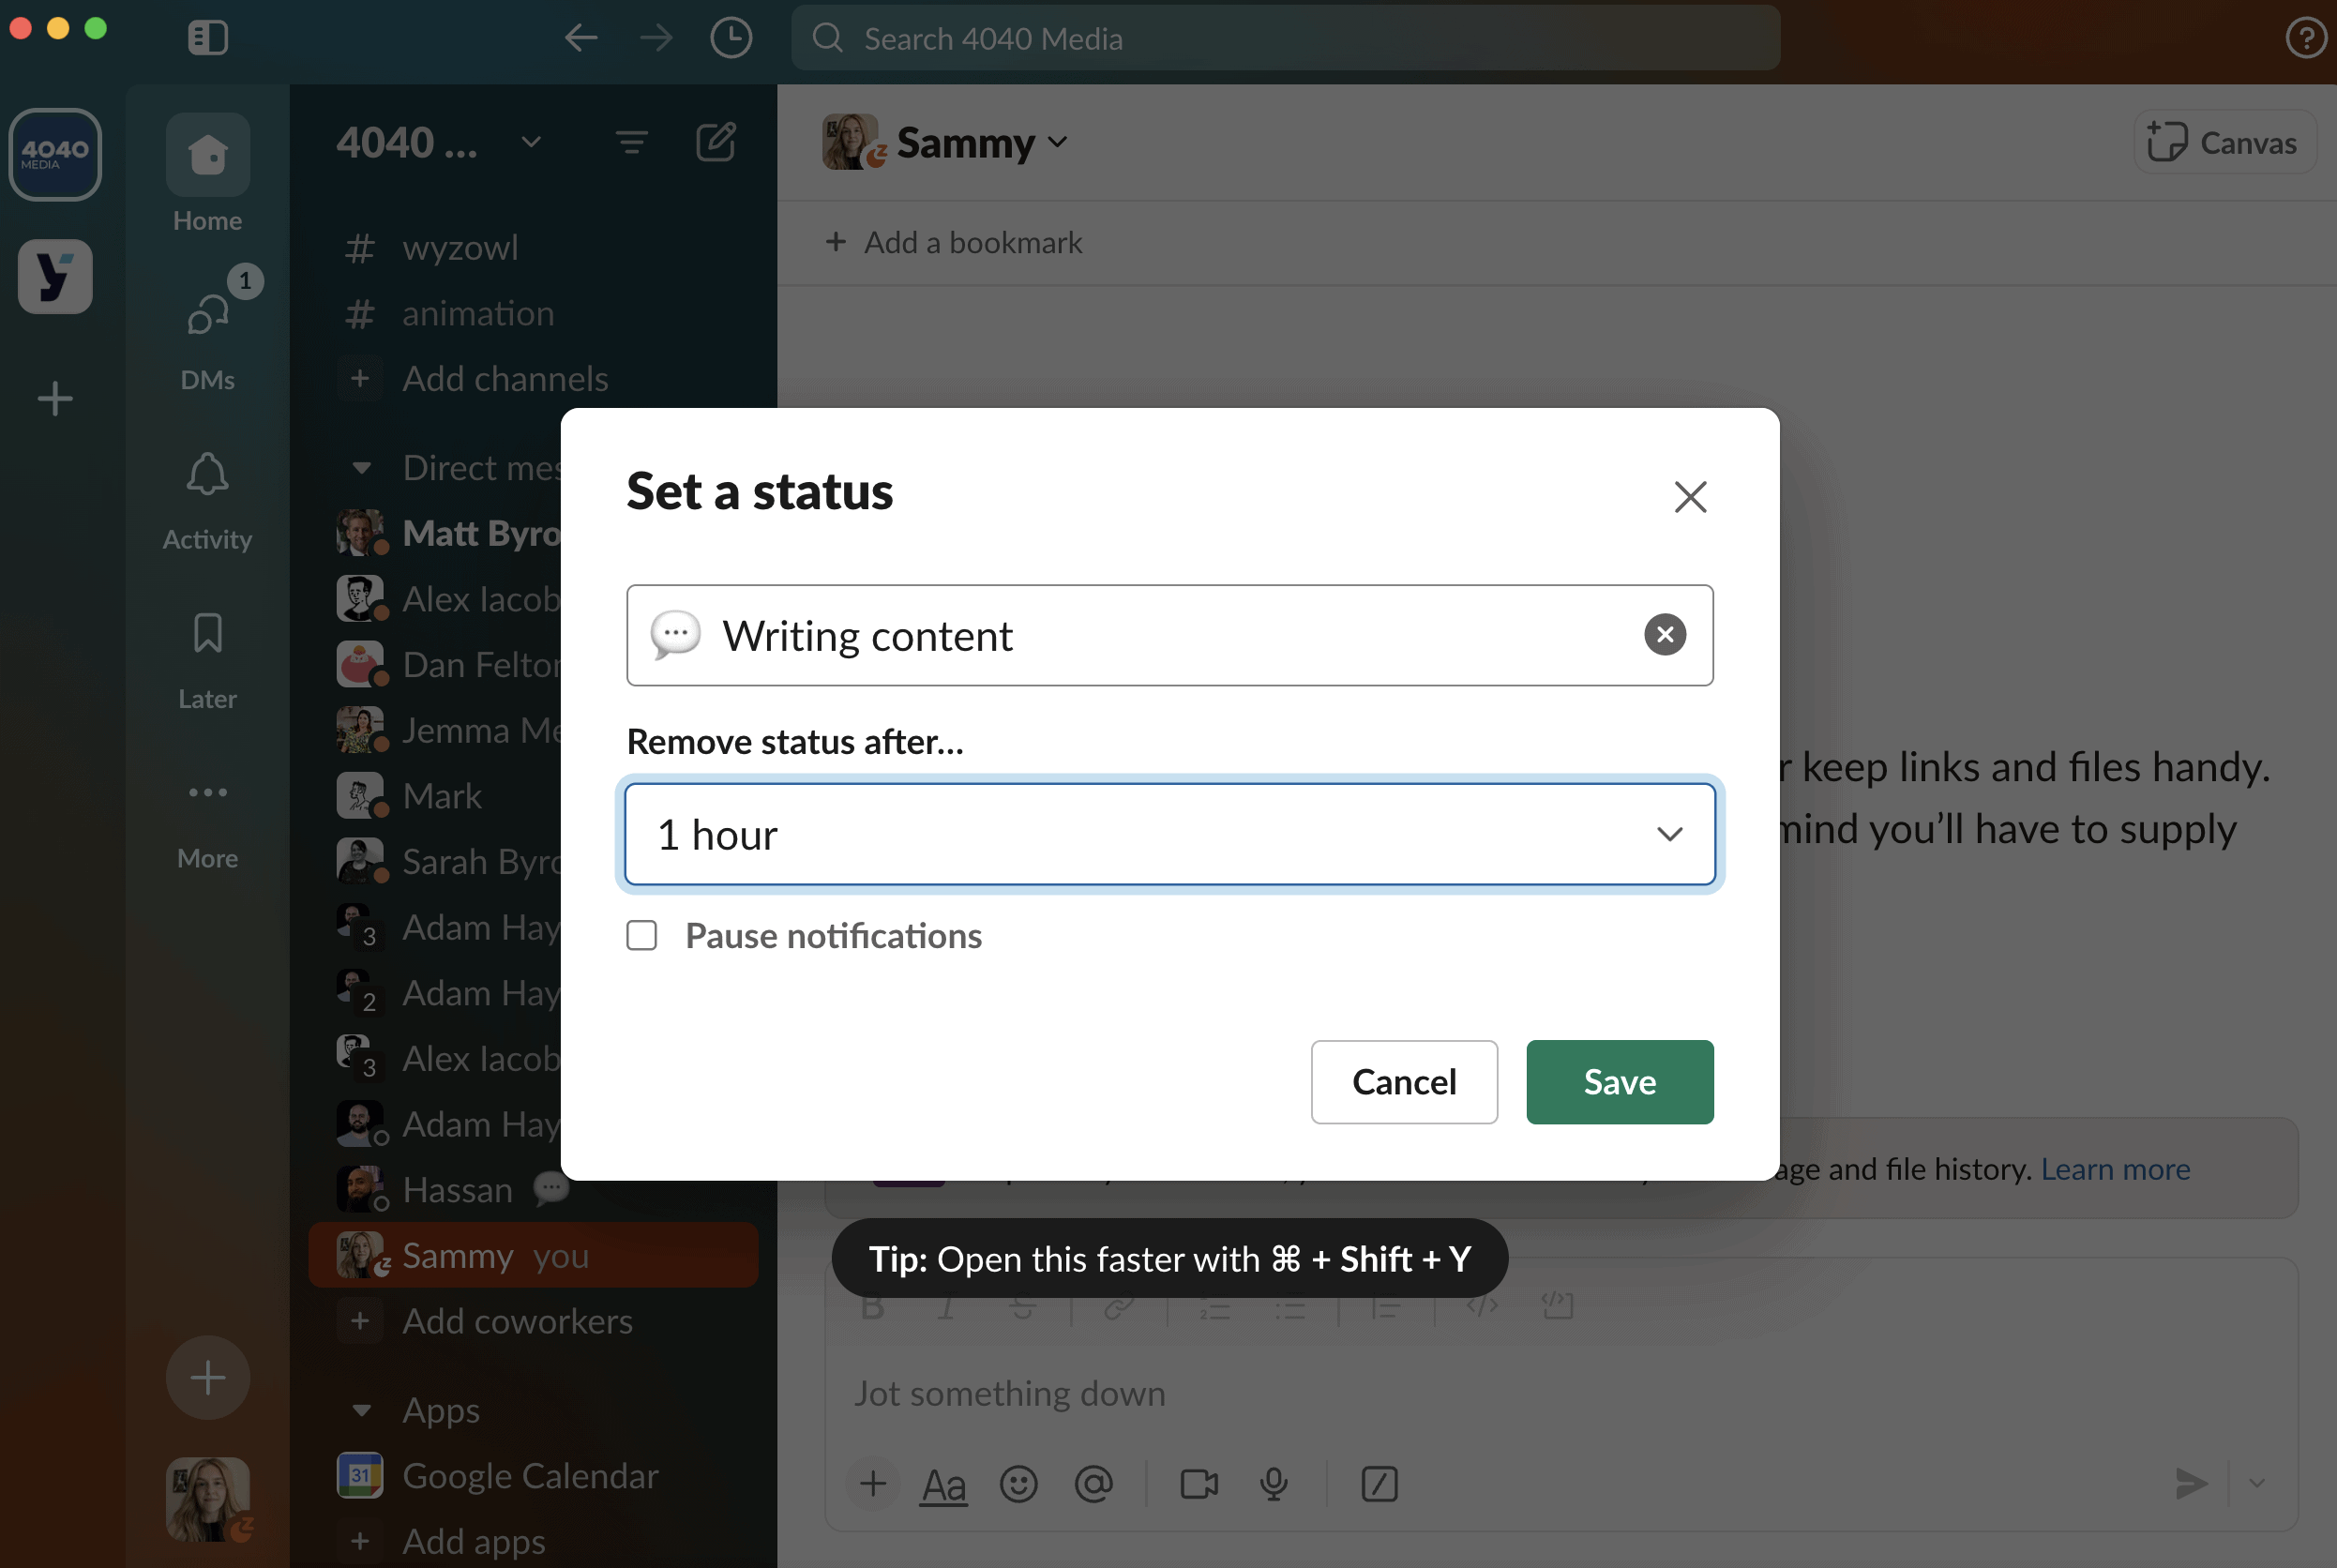The width and height of the screenshot is (2337, 1568).
Task: Open the Activity bell icon
Action: pyautogui.click(x=207, y=475)
